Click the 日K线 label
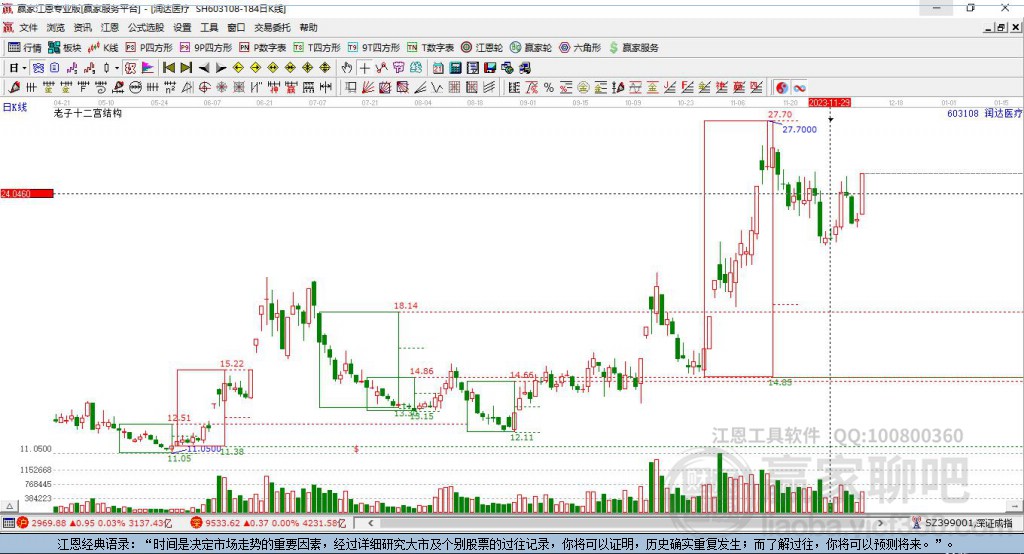Viewport: 1024px width, 554px height. (x=15, y=107)
